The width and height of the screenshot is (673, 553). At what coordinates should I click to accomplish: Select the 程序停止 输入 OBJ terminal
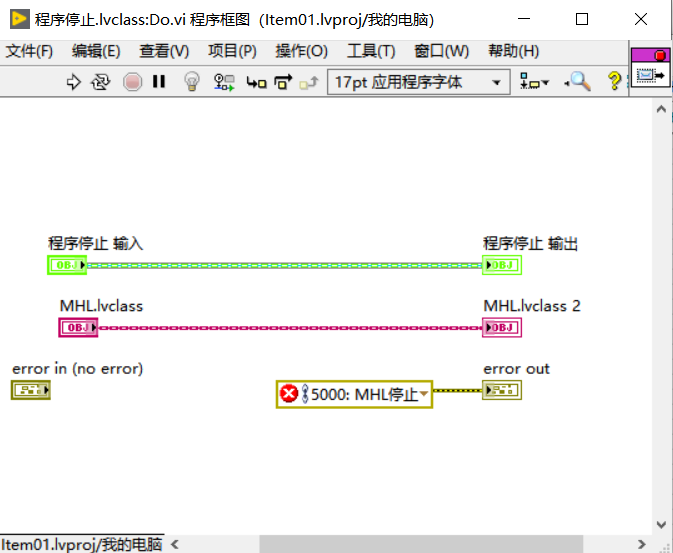[x=67, y=265]
